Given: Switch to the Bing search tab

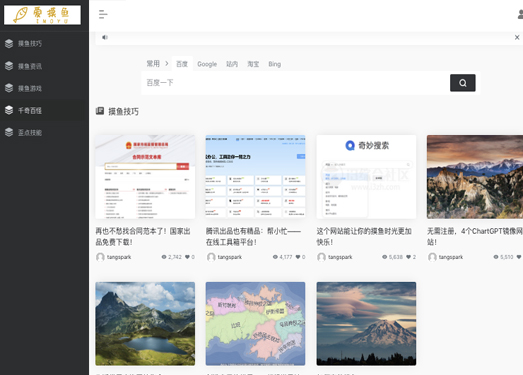Looking at the screenshot, I should coord(275,64).
